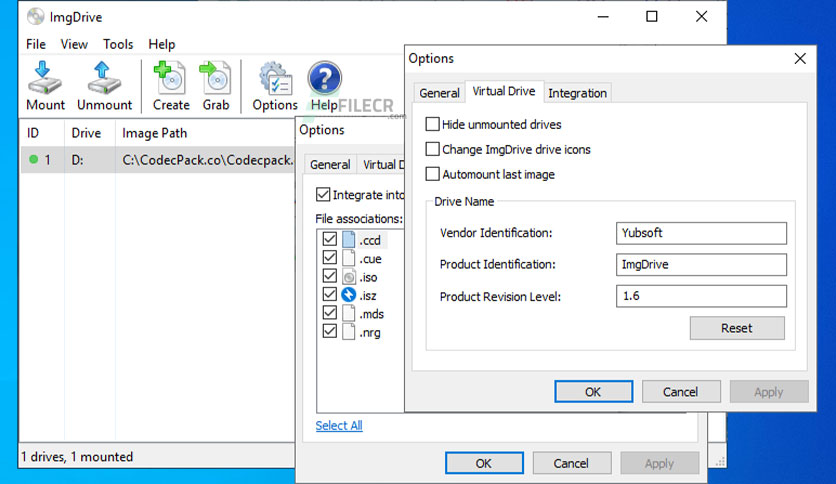Switch to General tab in front Options dialog
Image resolution: width=836 pixels, height=484 pixels.
[439, 93]
